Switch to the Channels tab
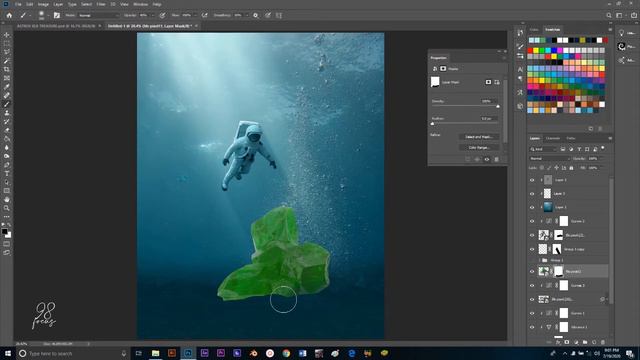 pos(553,138)
